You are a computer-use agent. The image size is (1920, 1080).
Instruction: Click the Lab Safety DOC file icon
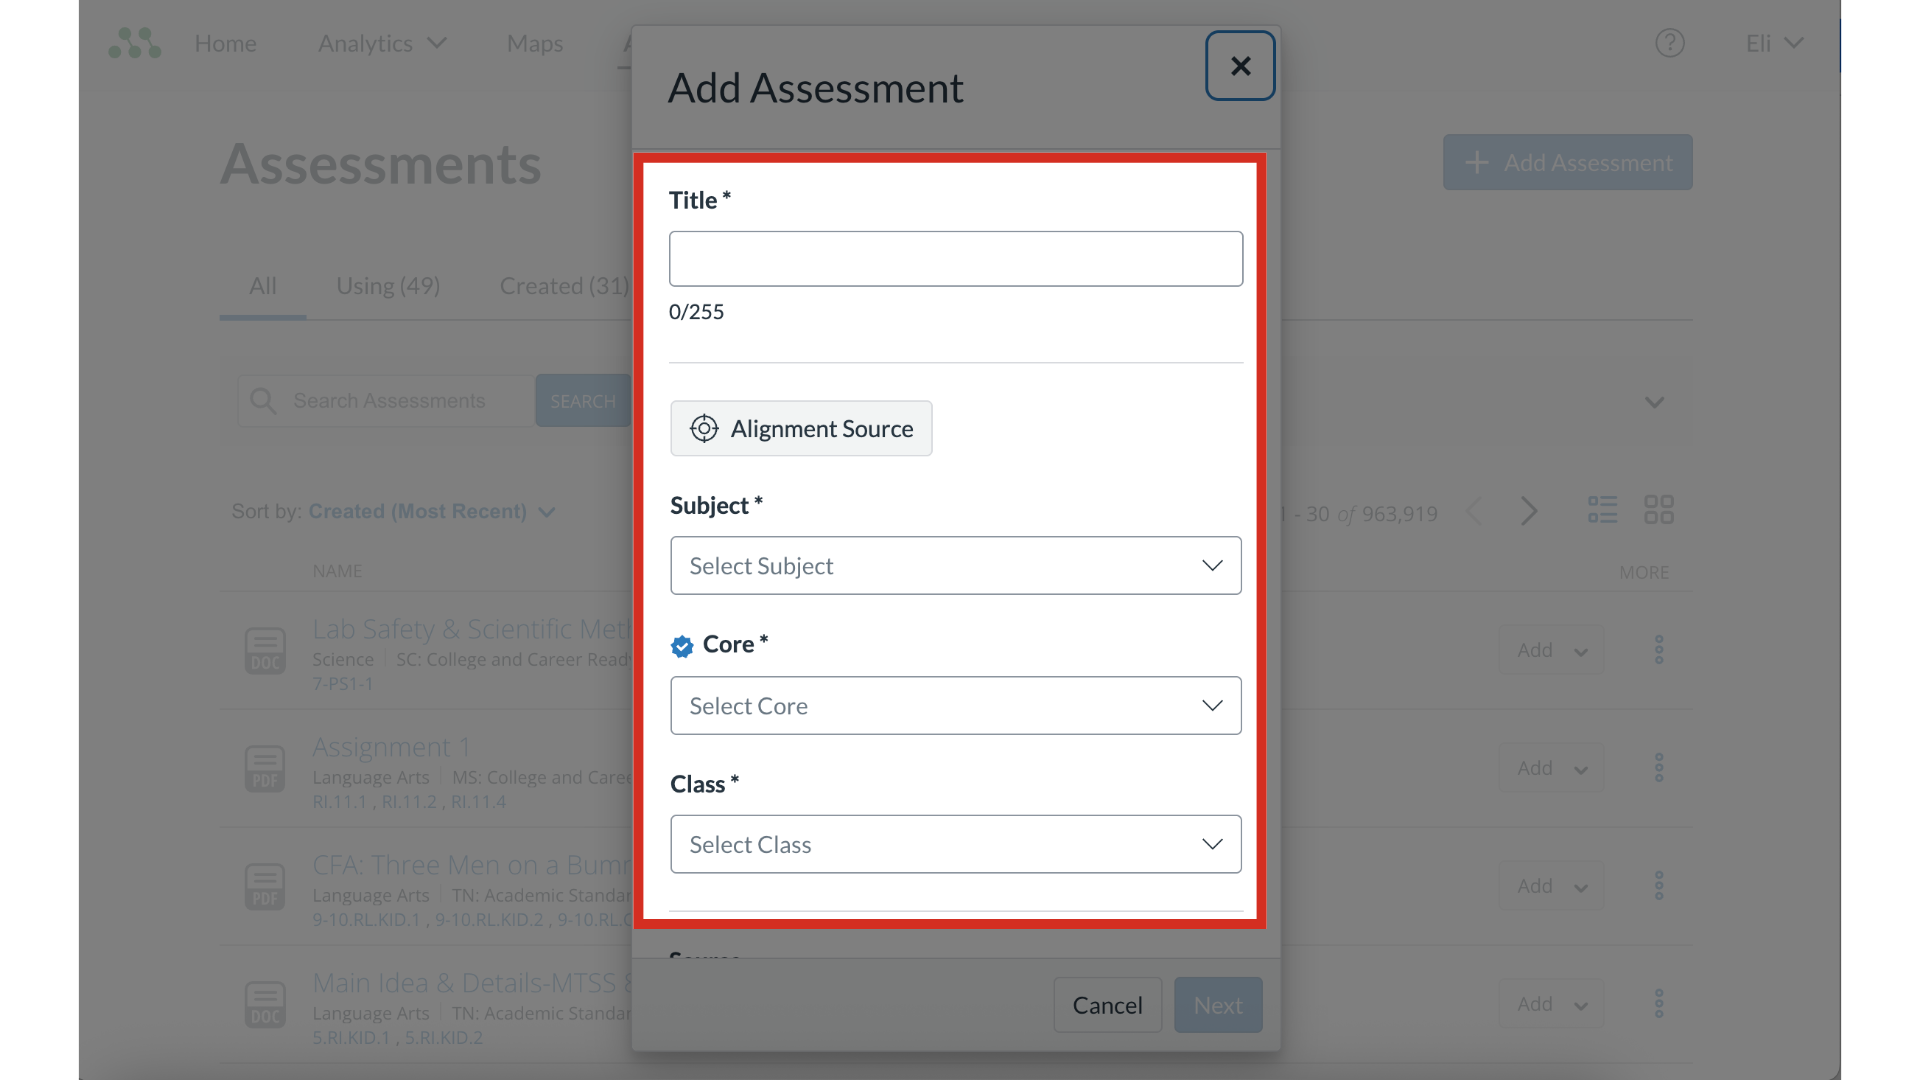265,651
